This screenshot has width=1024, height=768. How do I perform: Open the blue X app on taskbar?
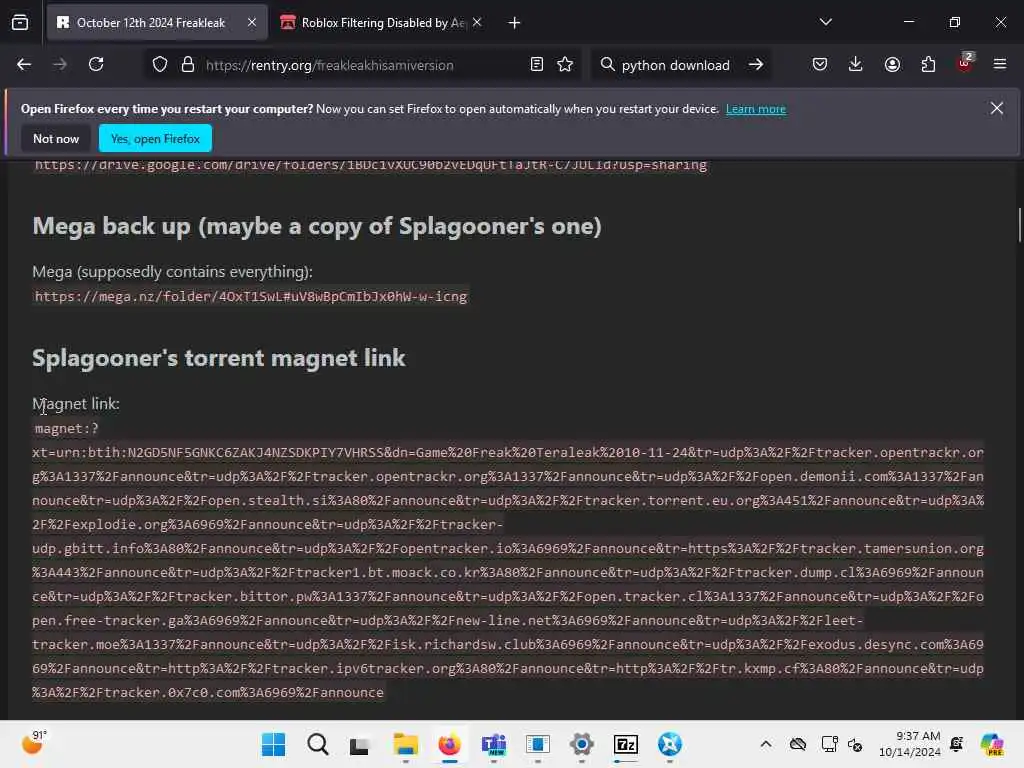point(669,744)
